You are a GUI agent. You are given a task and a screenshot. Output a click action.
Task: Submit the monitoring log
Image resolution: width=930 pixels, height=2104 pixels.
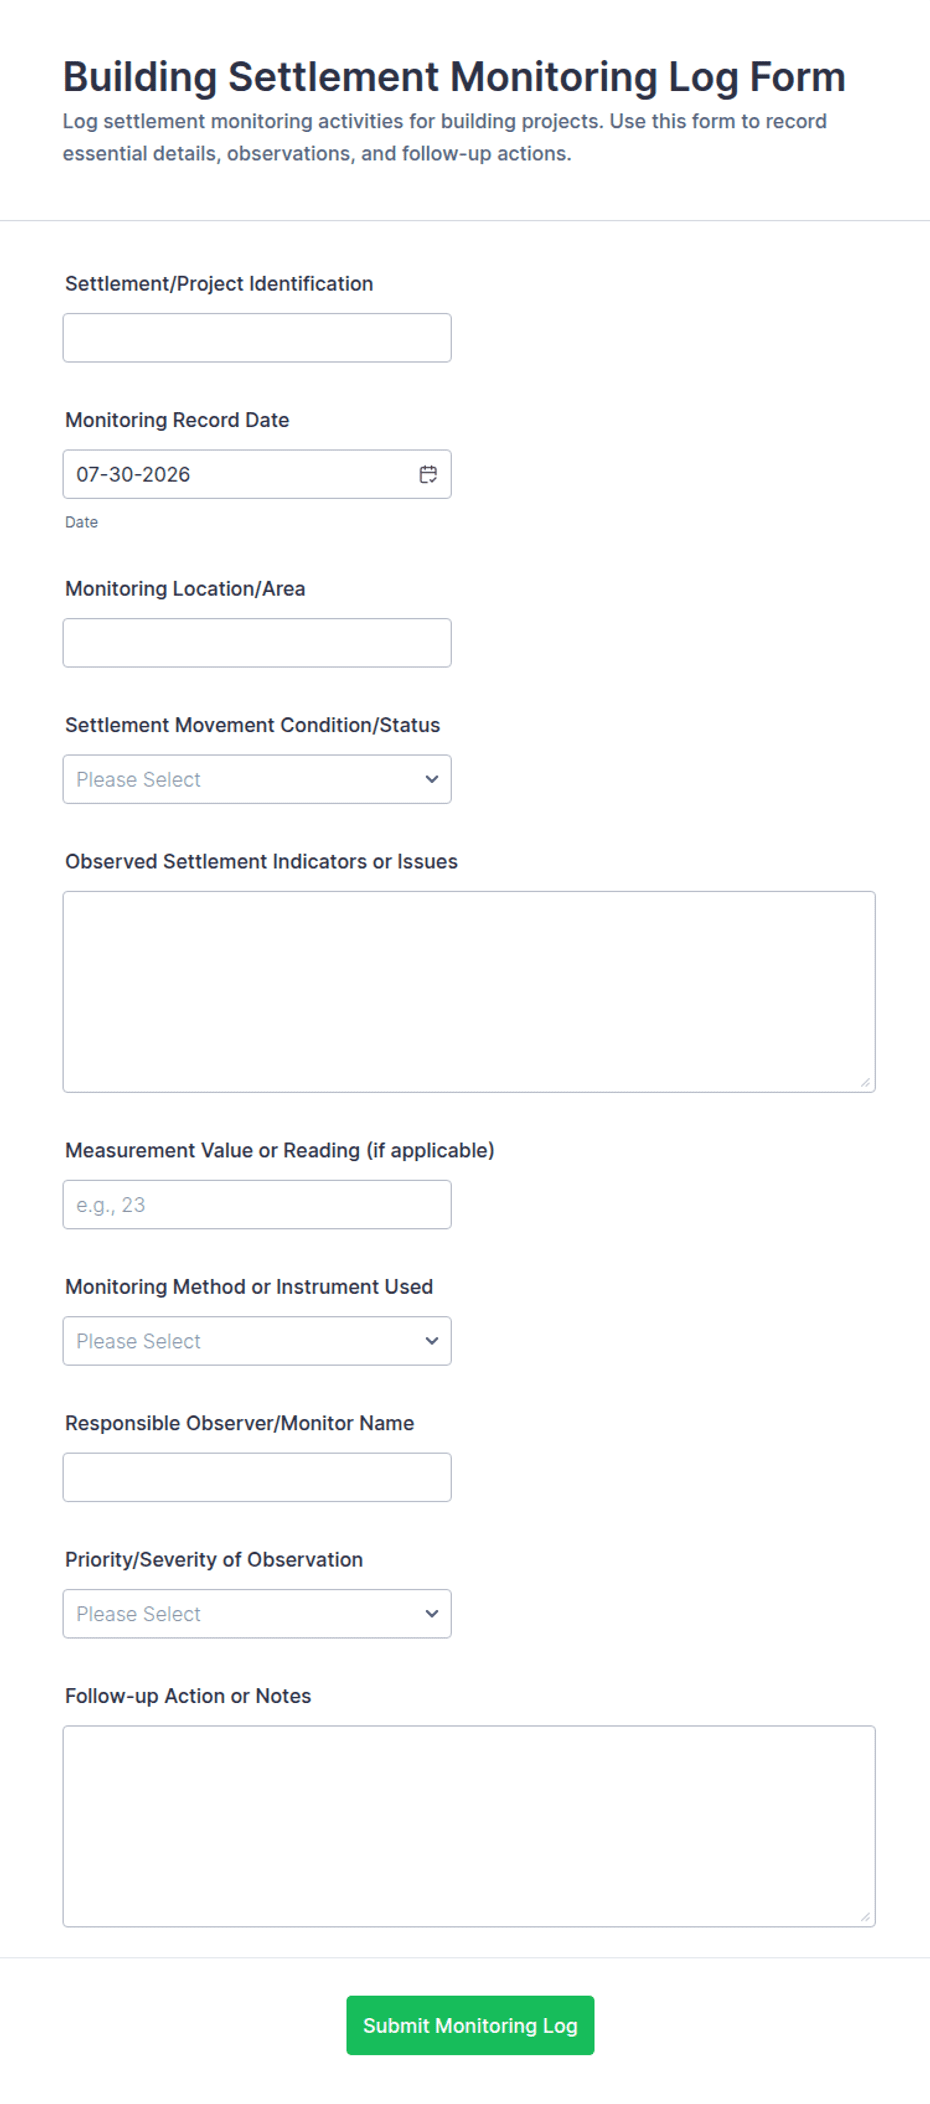470,2025
